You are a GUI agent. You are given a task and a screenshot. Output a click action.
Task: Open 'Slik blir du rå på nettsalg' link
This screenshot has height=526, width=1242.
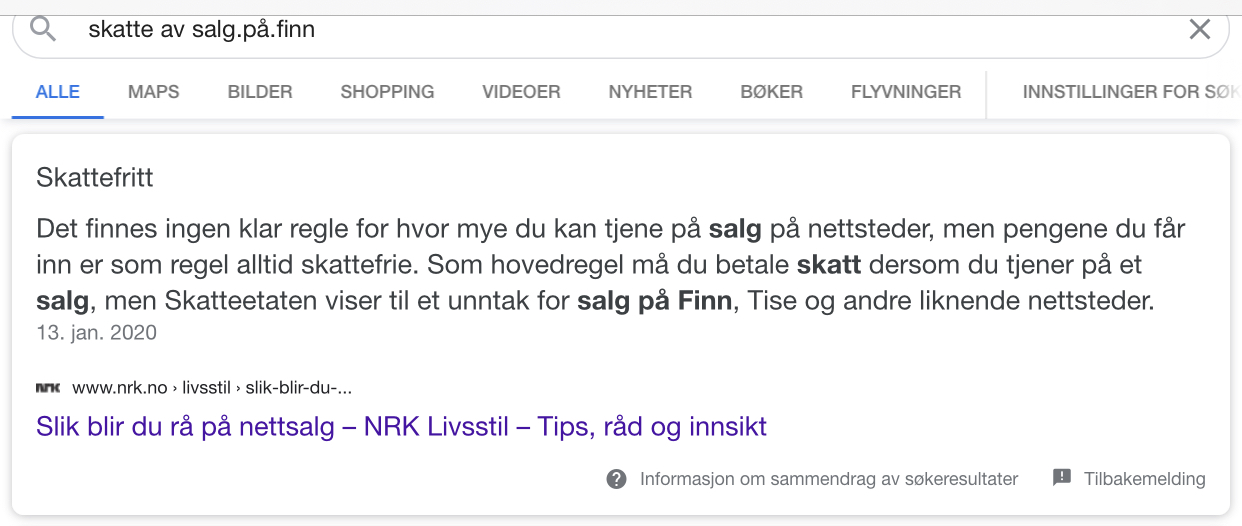(401, 427)
